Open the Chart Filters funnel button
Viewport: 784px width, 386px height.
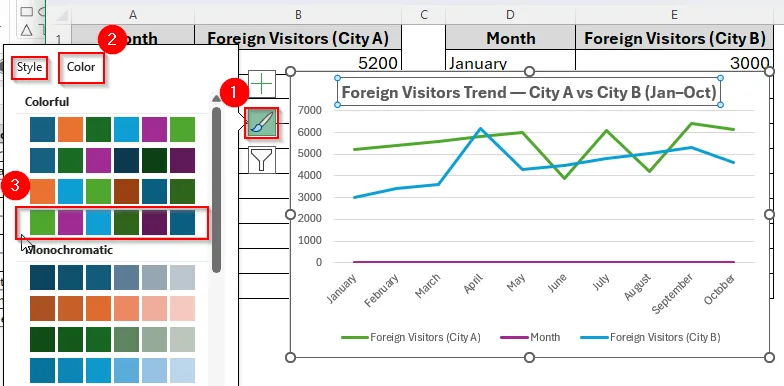(262, 160)
